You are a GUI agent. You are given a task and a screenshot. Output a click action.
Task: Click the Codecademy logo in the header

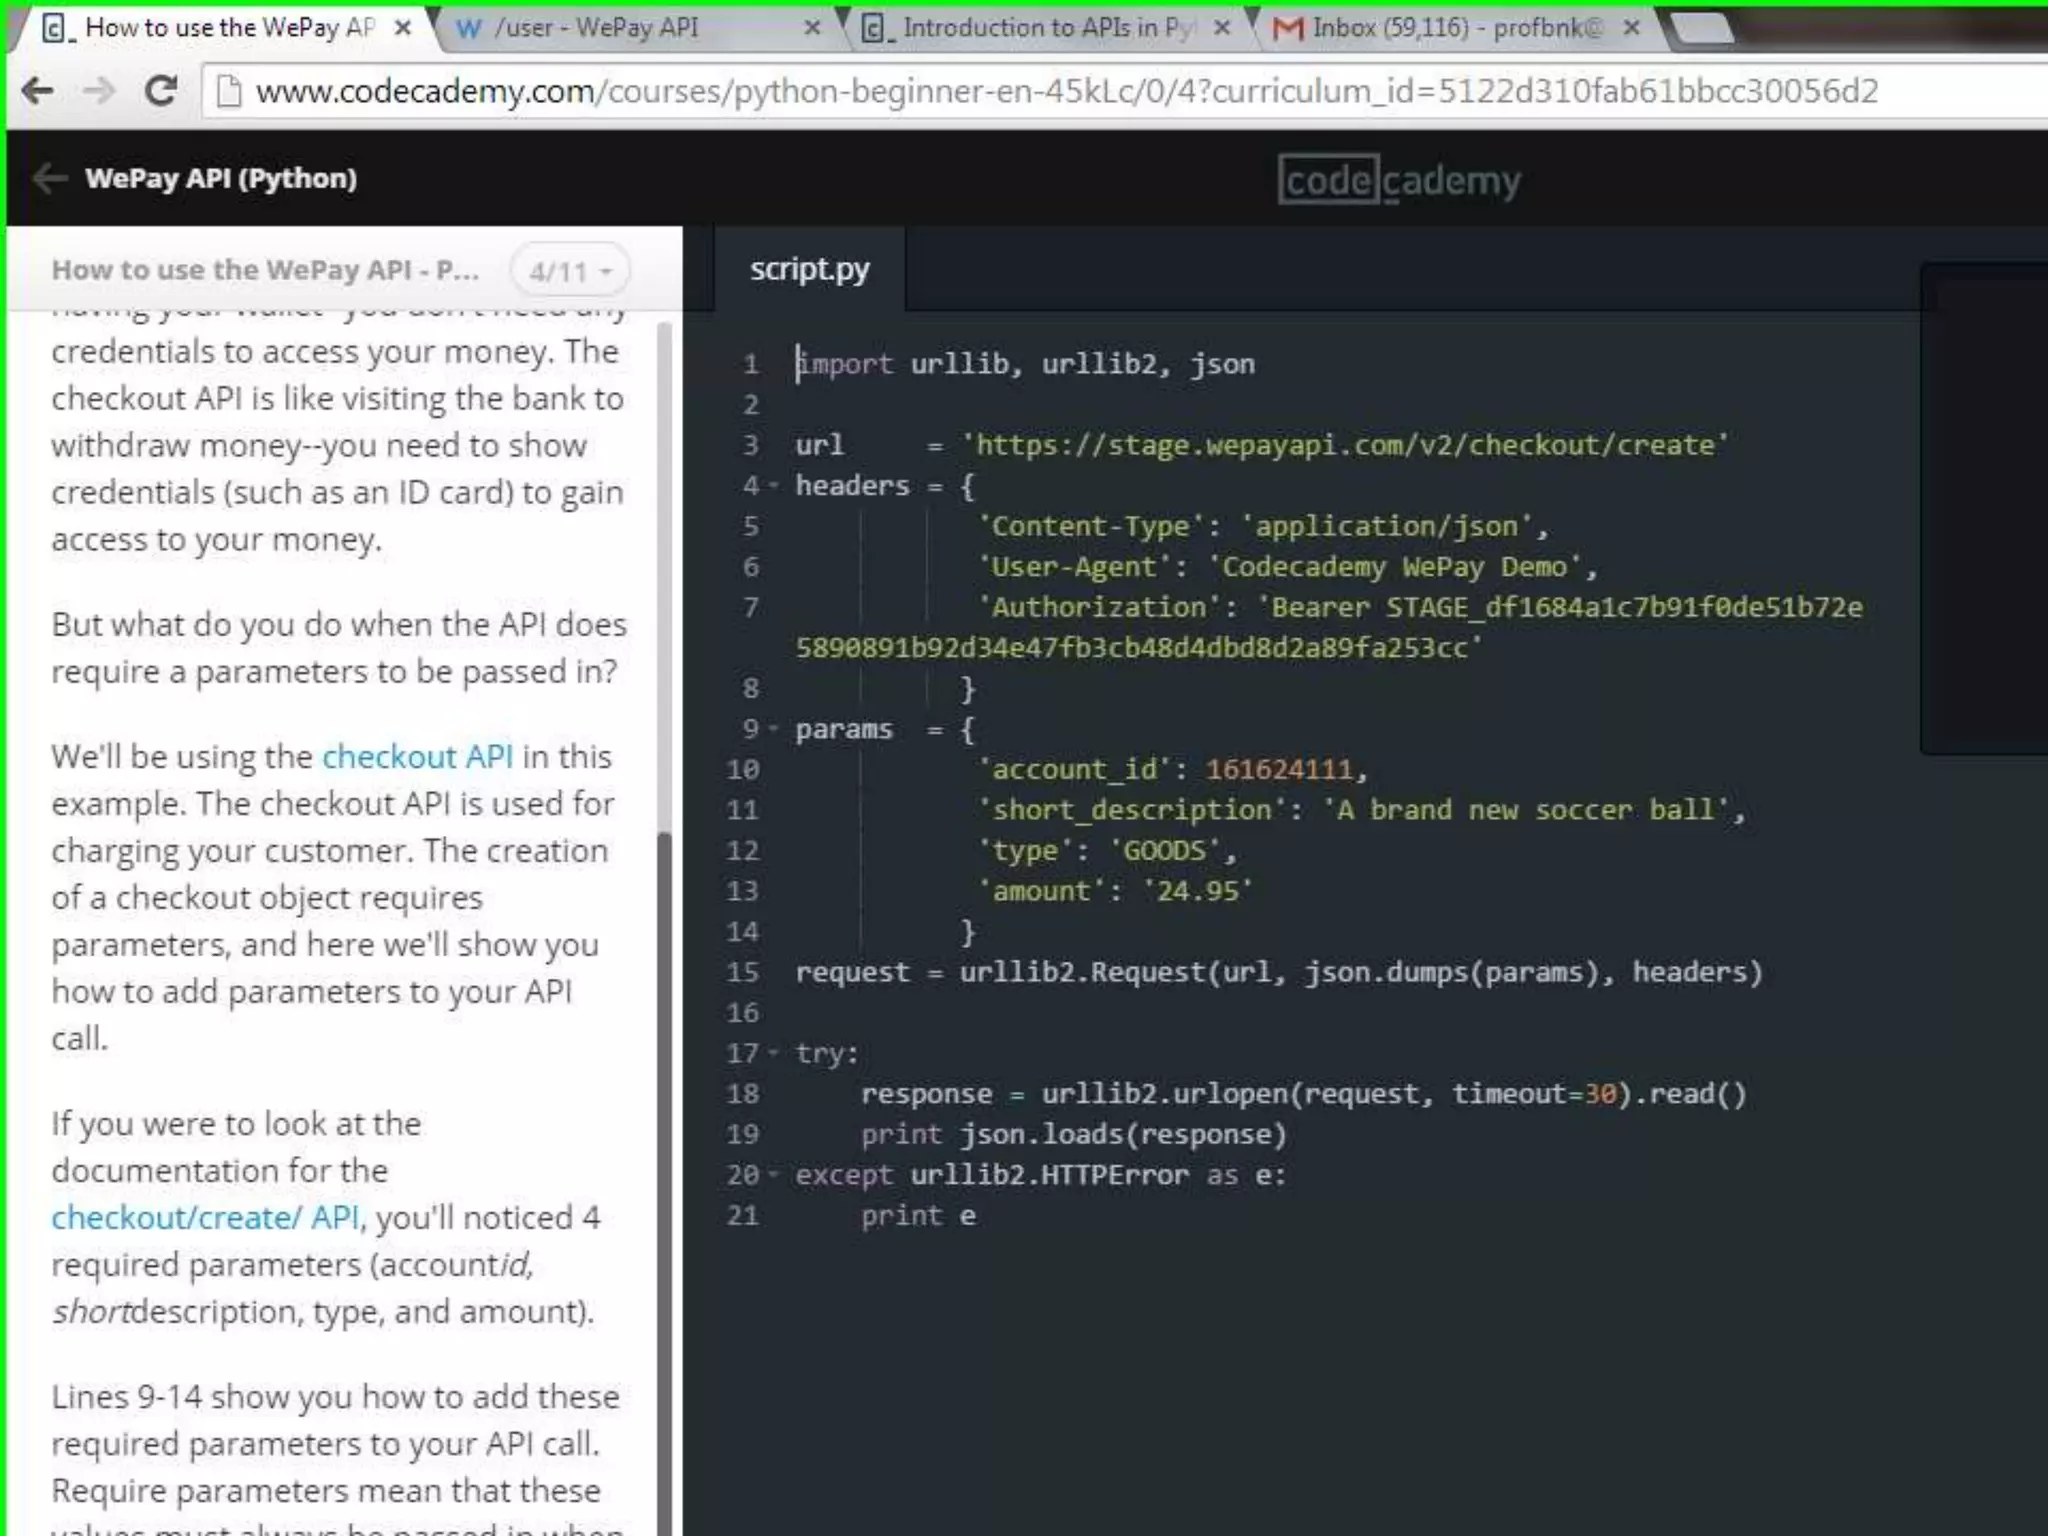point(1399,180)
